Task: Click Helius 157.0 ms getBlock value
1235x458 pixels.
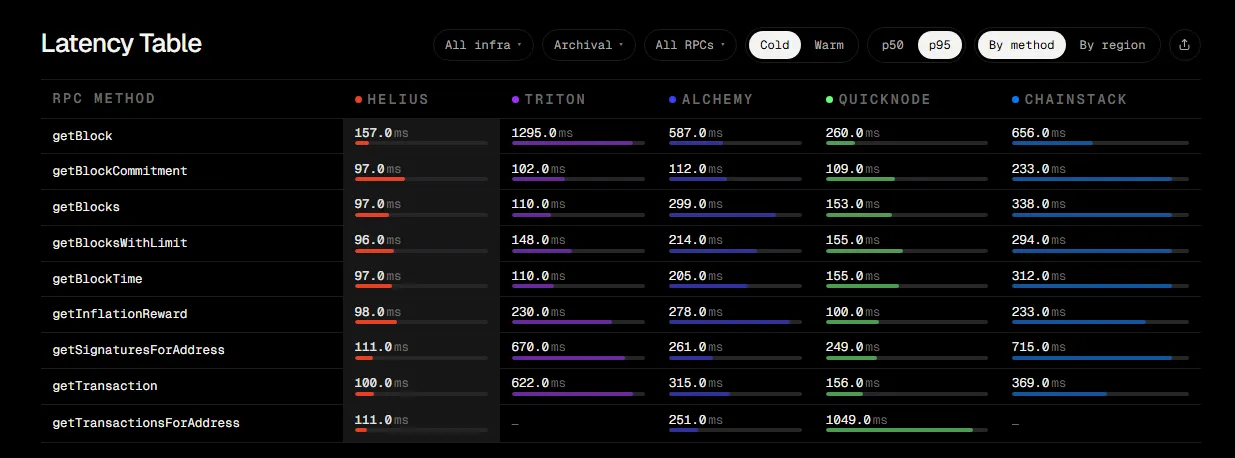Action: pos(381,132)
